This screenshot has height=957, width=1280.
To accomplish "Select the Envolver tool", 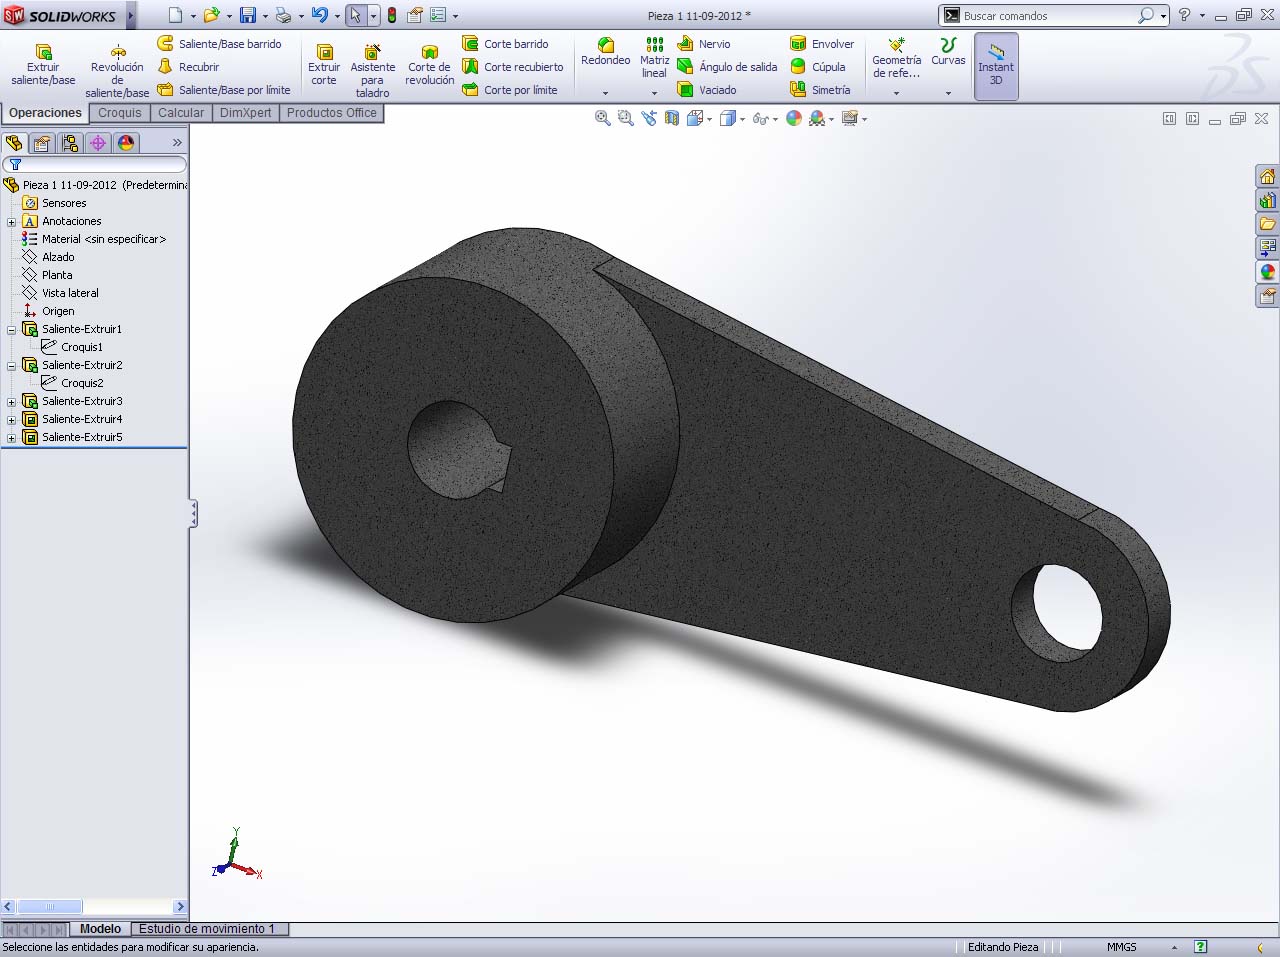I will [822, 44].
